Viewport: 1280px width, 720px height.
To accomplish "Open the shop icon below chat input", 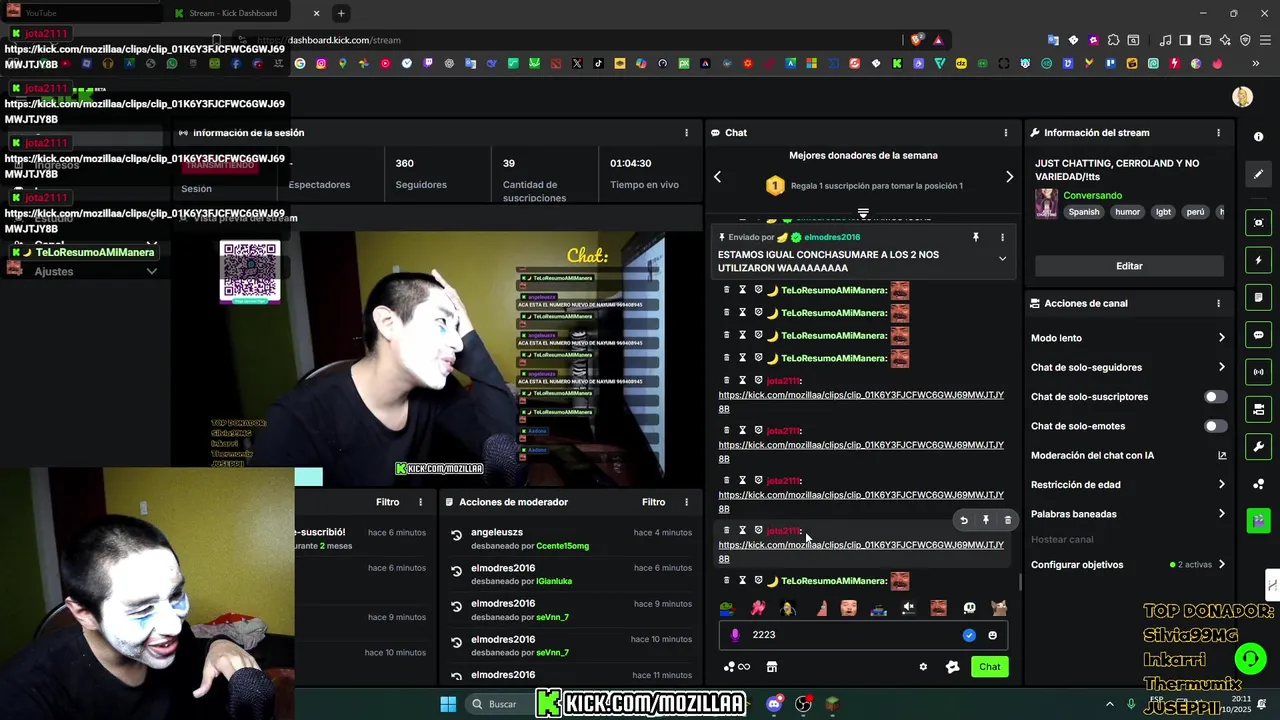I will [771, 667].
